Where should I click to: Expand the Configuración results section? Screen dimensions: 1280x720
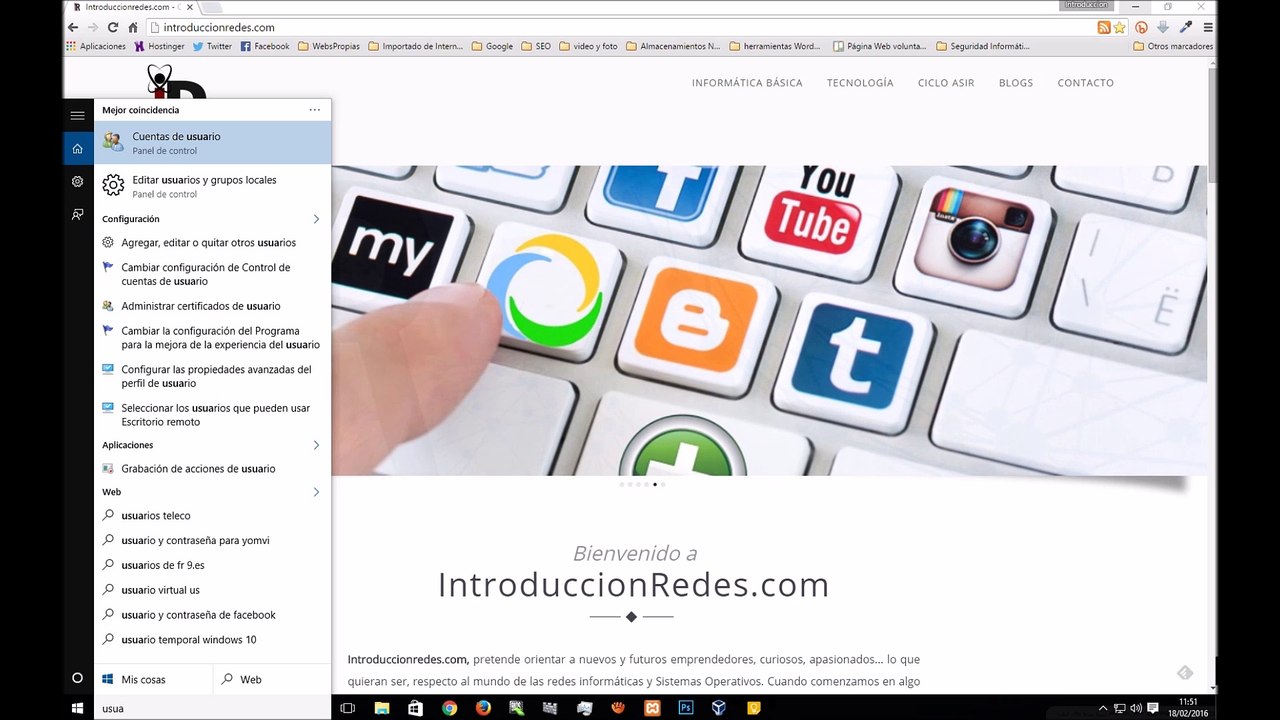point(316,219)
